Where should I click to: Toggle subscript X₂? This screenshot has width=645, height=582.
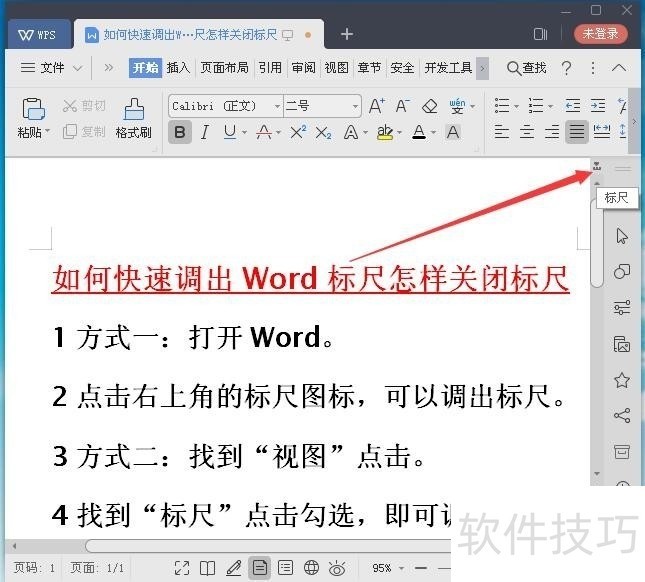[323, 132]
